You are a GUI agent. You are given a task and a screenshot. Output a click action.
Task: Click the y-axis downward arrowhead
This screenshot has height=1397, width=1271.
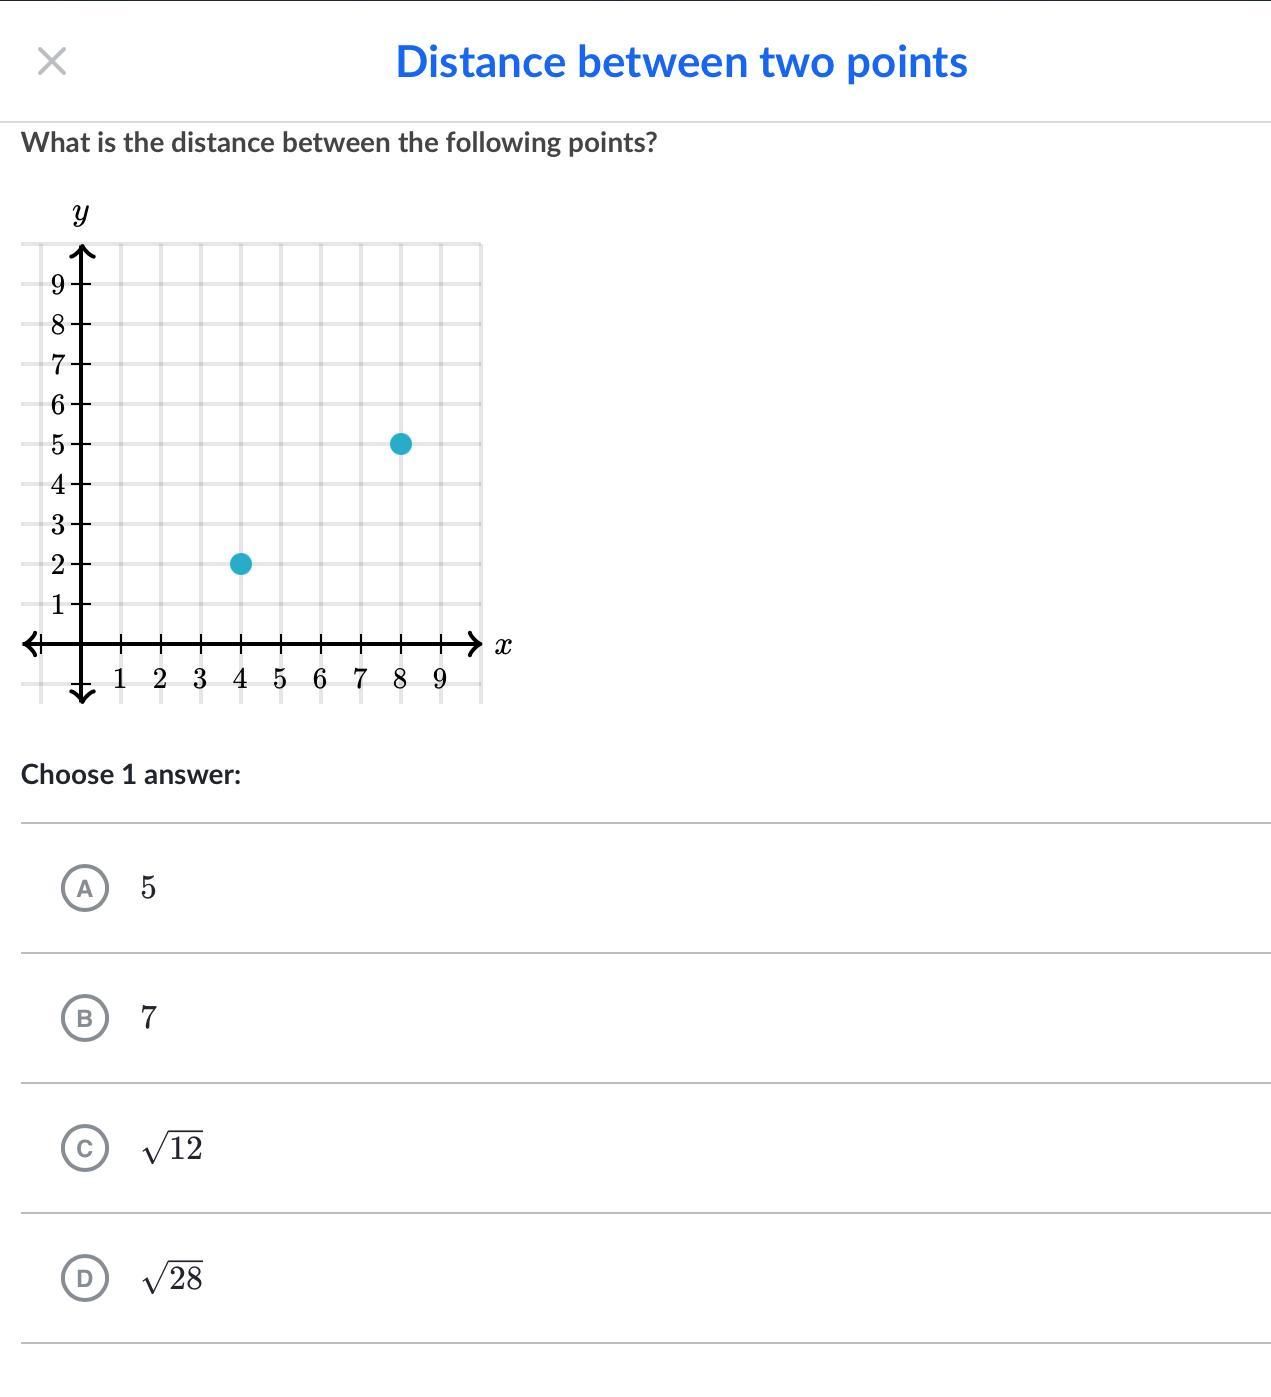point(82,693)
